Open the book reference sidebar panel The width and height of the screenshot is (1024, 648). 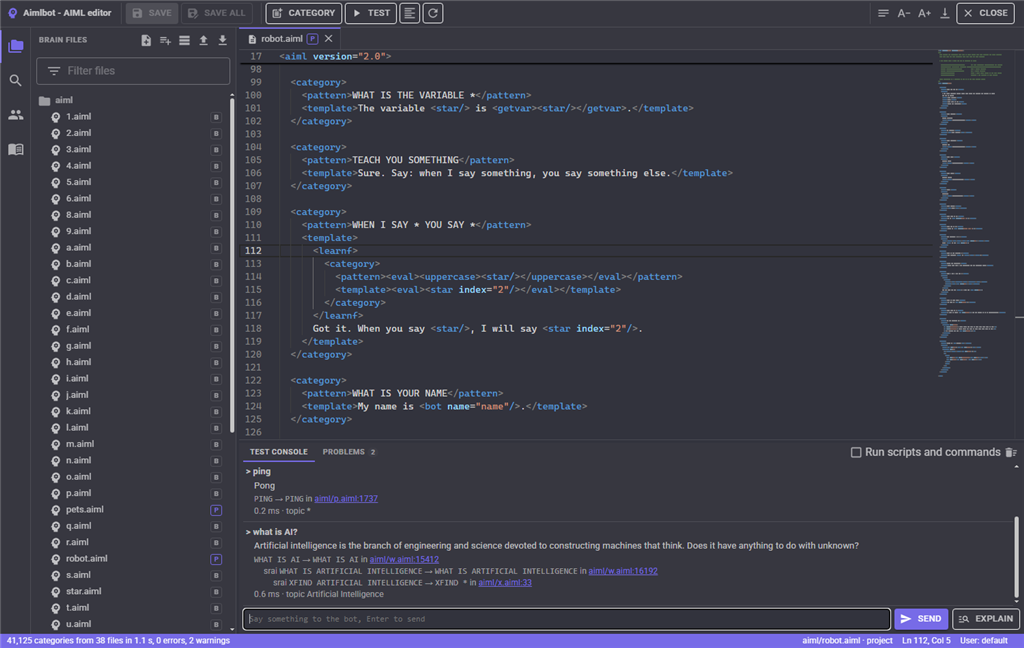(16, 150)
